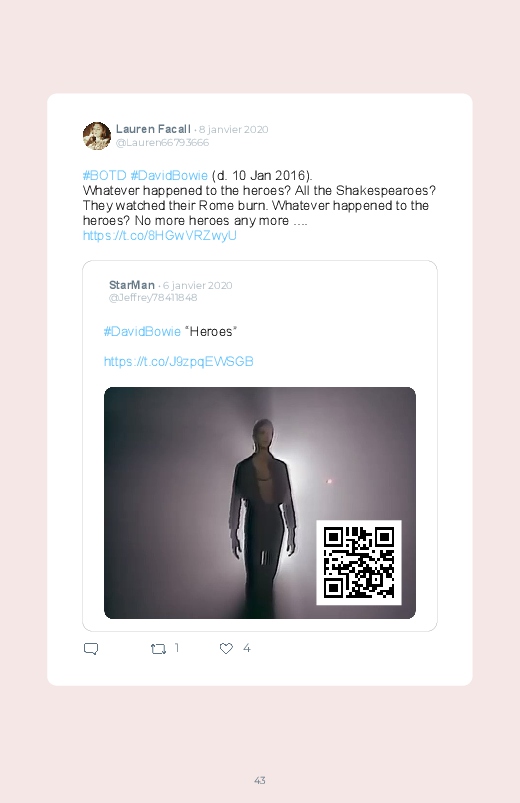Click the like count 4
Viewport: 520px width, 803px height.
(246, 648)
